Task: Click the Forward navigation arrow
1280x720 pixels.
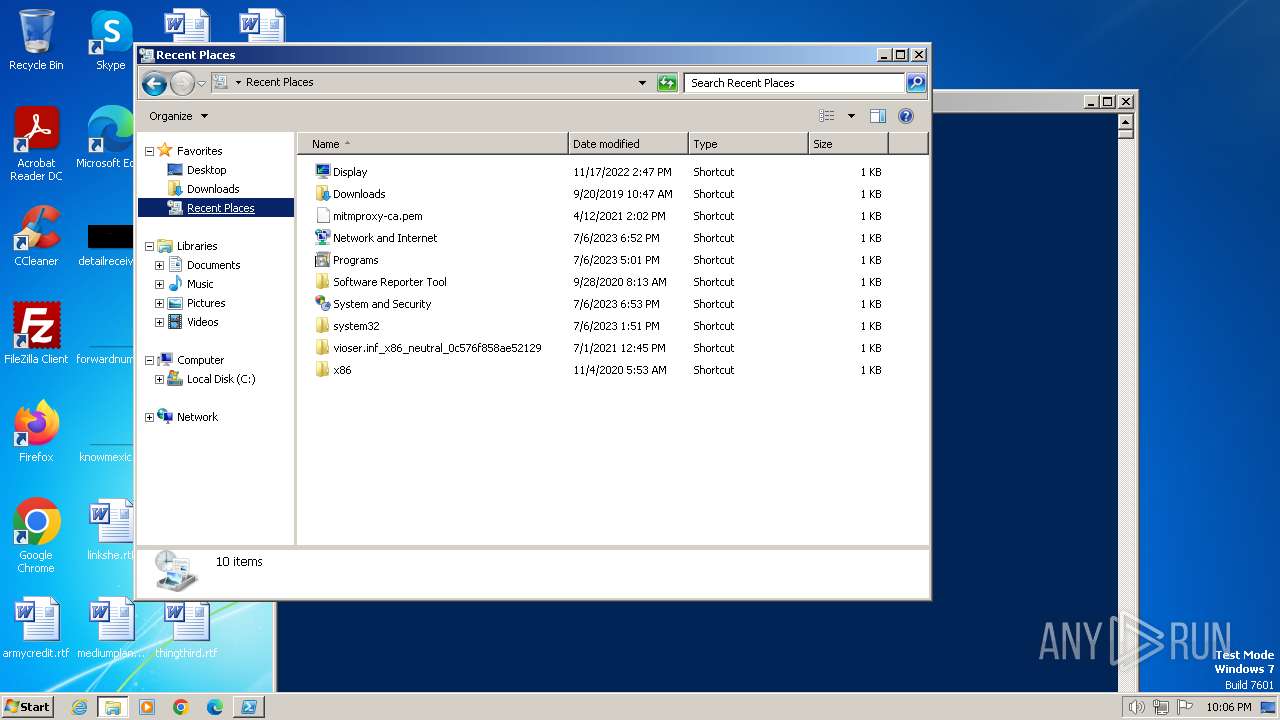Action: click(182, 83)
